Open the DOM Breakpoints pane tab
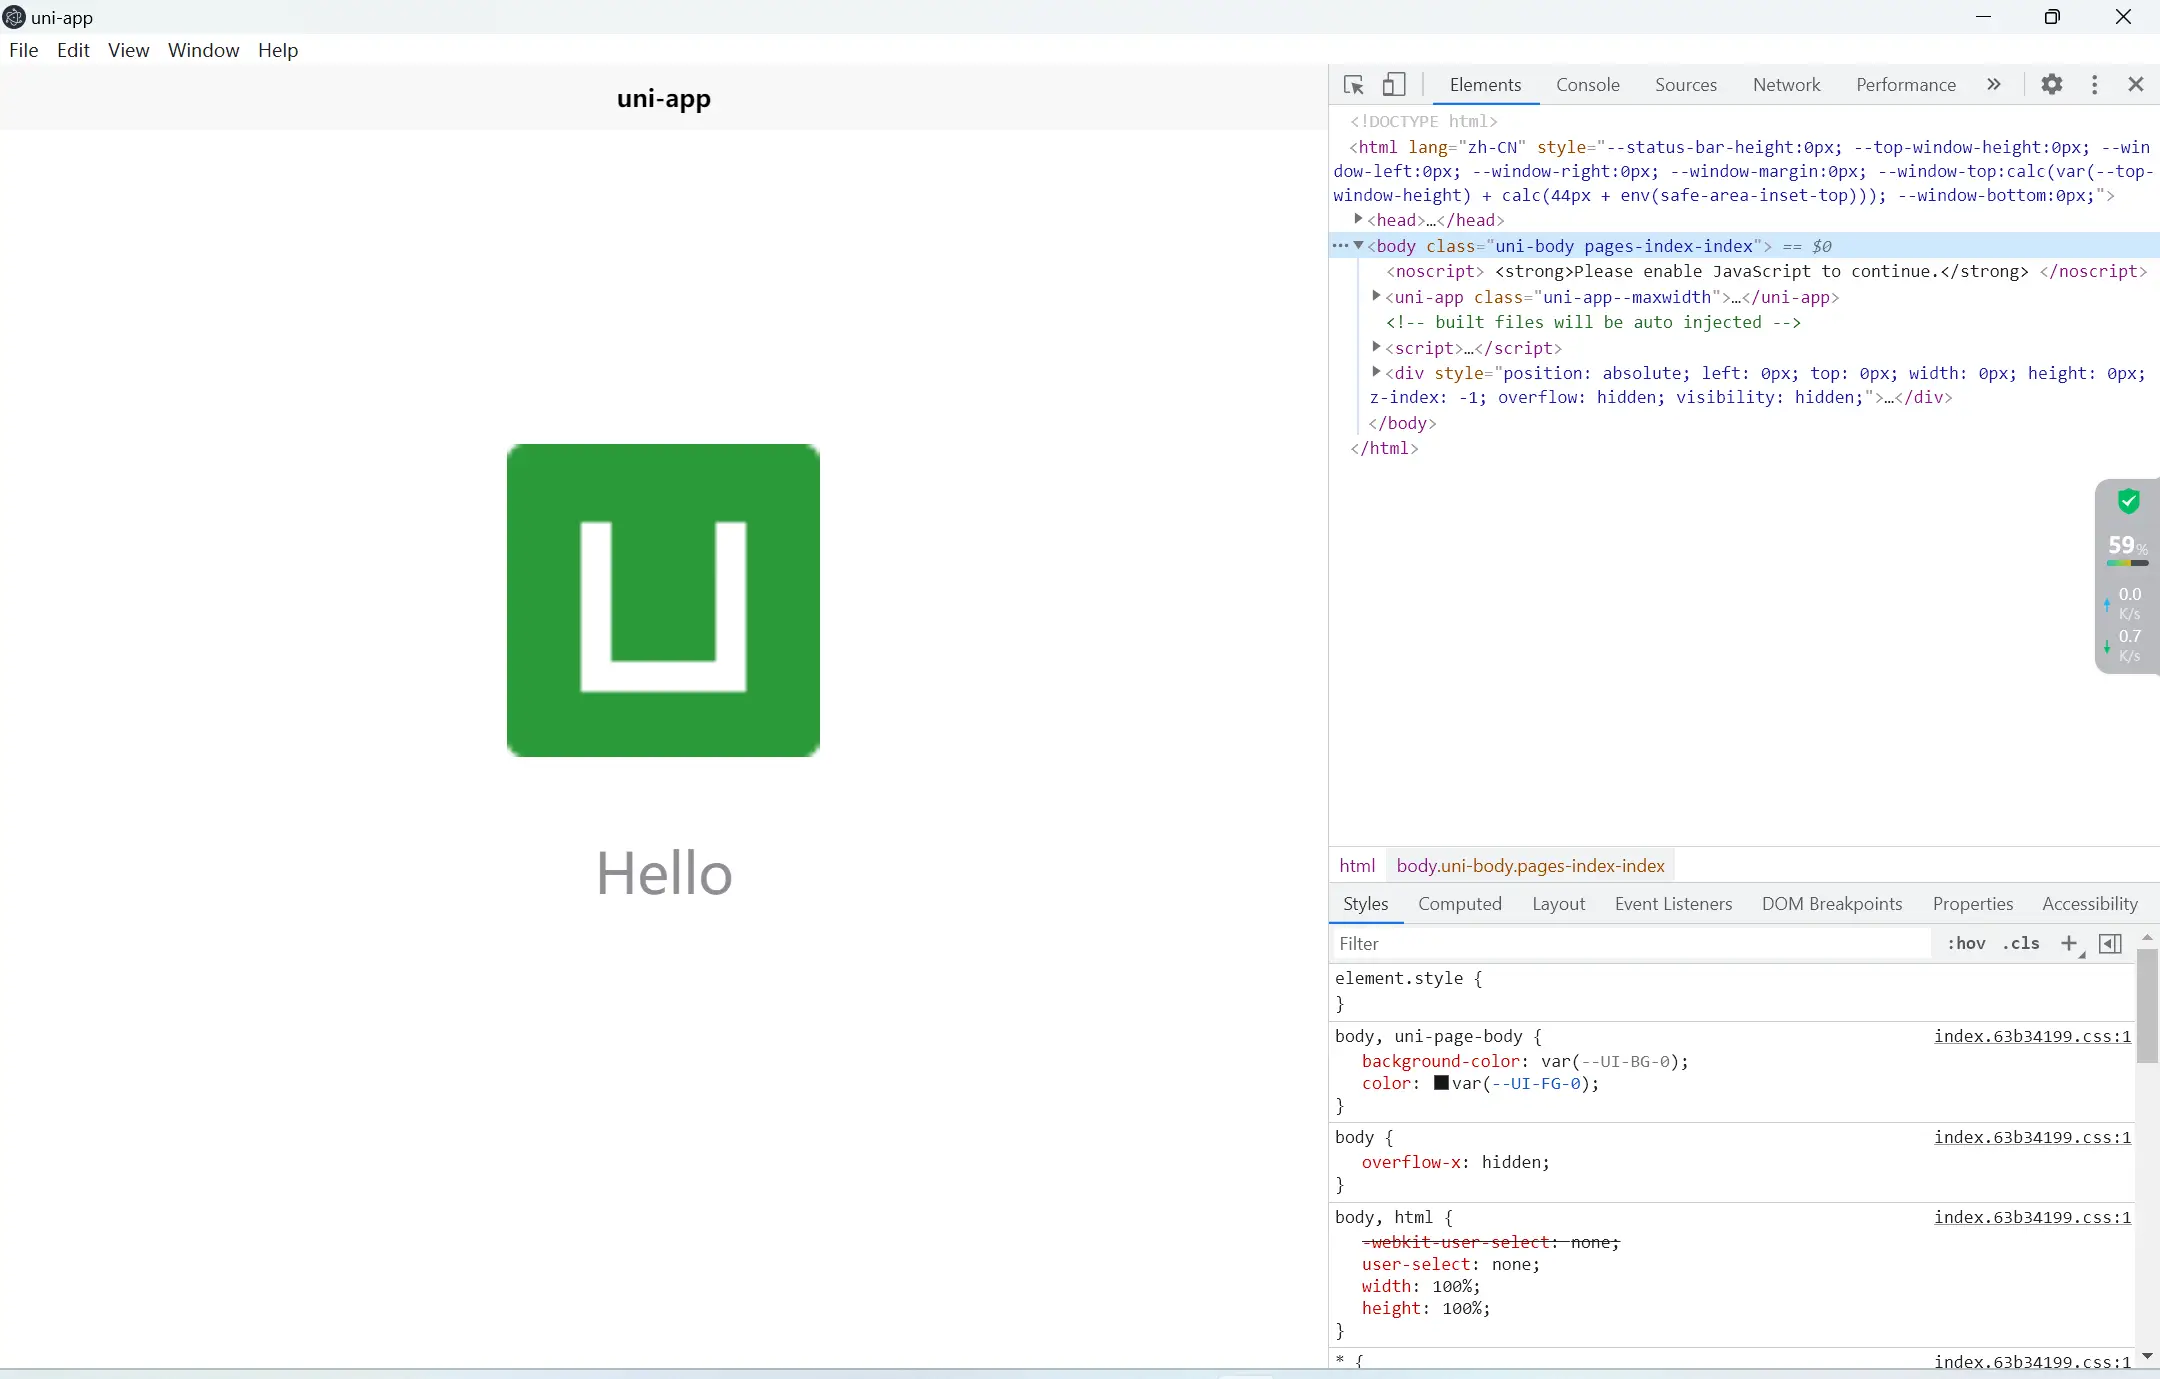The height and width of the screenshot is (1379, 2160). click(x=1832, y=904)
